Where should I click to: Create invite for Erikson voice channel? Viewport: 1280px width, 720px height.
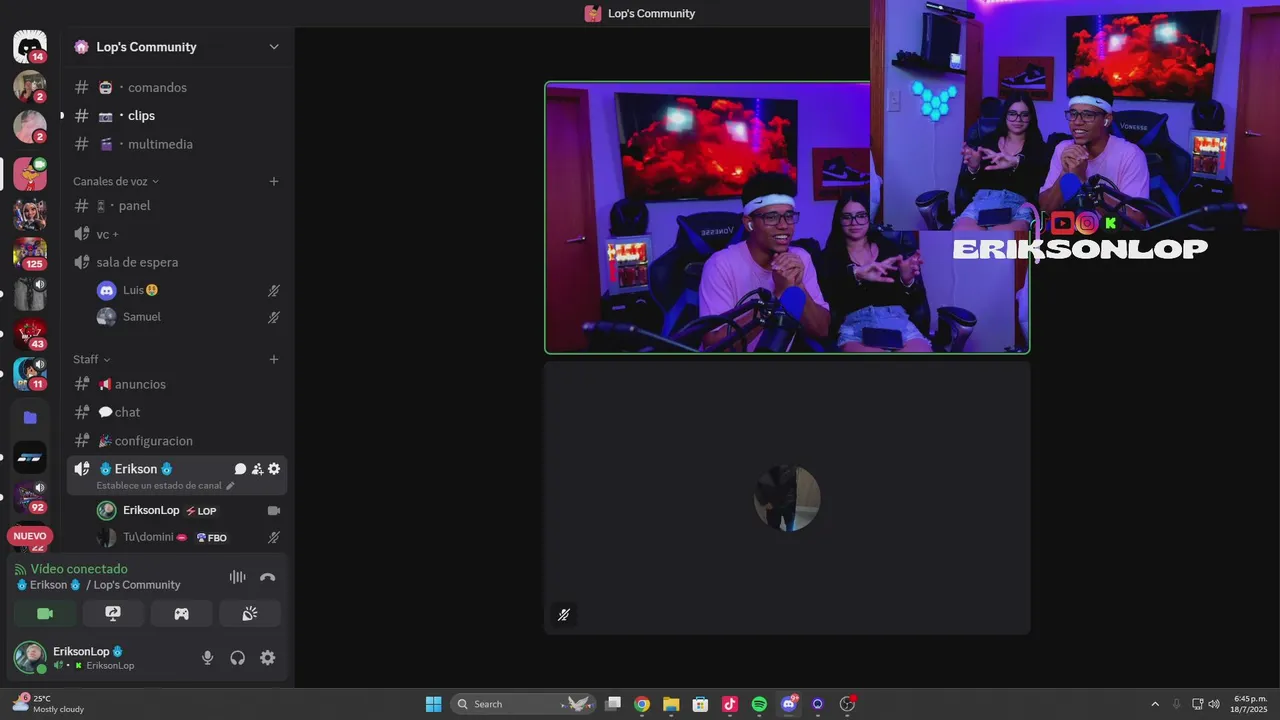coord(257,469)
